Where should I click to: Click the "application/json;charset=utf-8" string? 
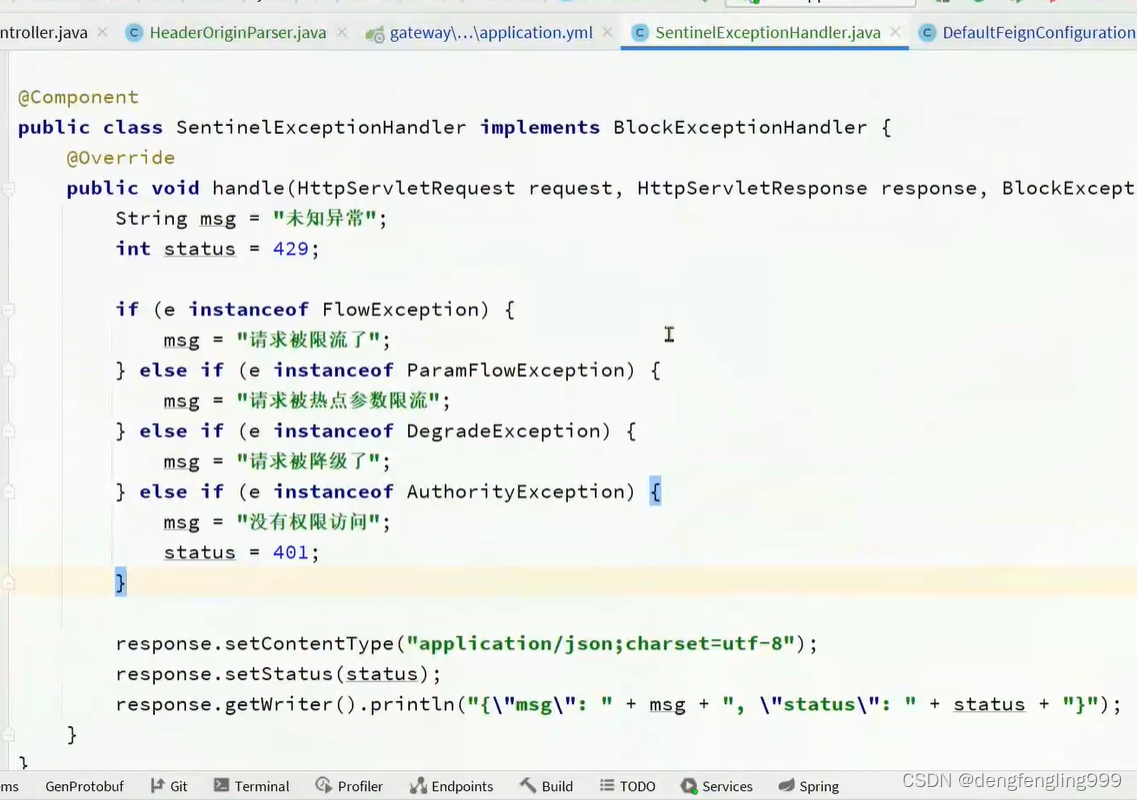point(600,644)
